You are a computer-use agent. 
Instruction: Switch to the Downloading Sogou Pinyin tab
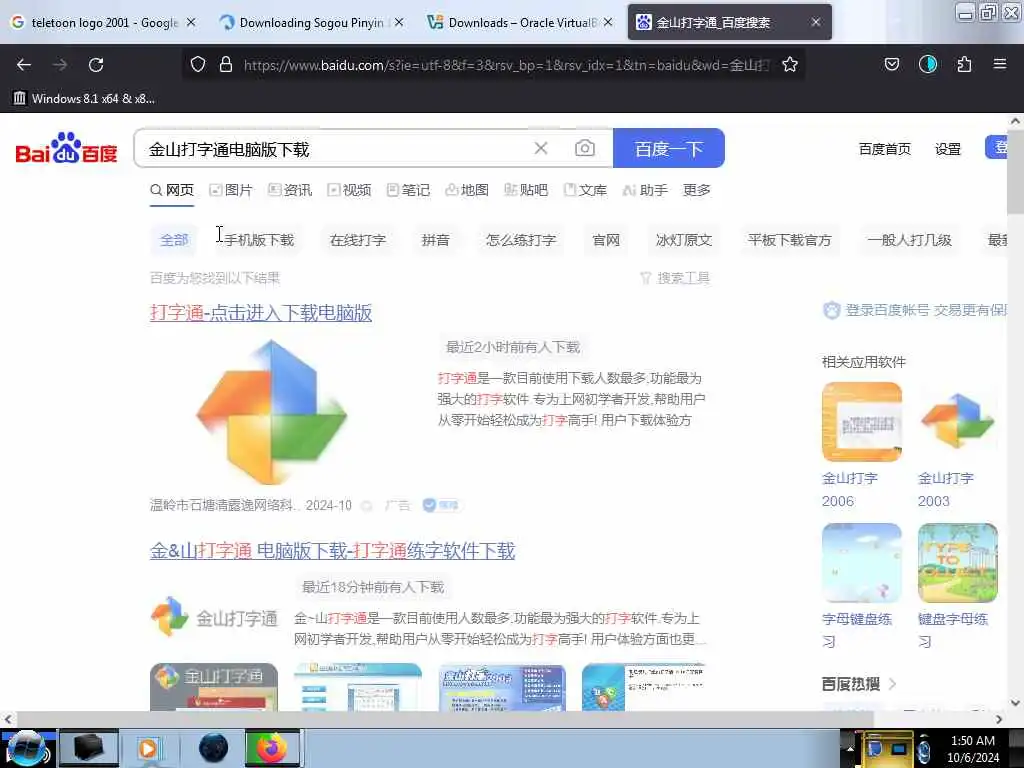(x=312, y=22)
